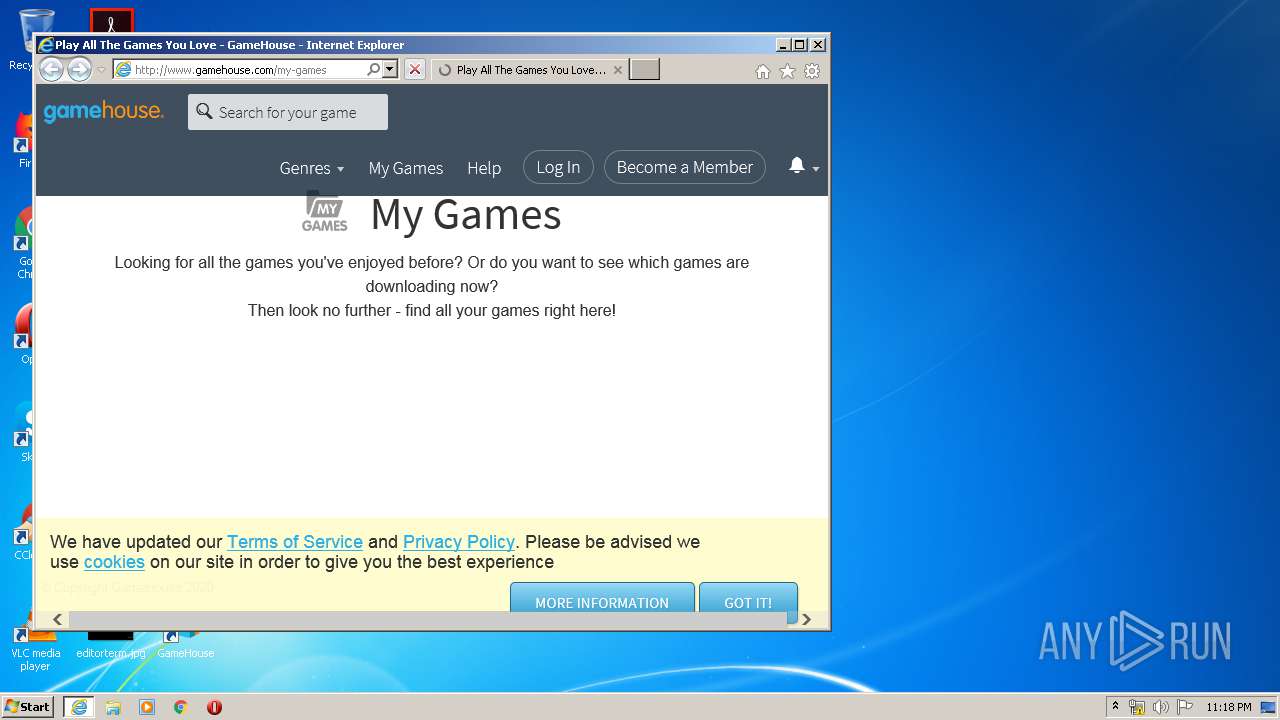
Task: Open the Terms of Service link
Action: click(x=295, y=542)
